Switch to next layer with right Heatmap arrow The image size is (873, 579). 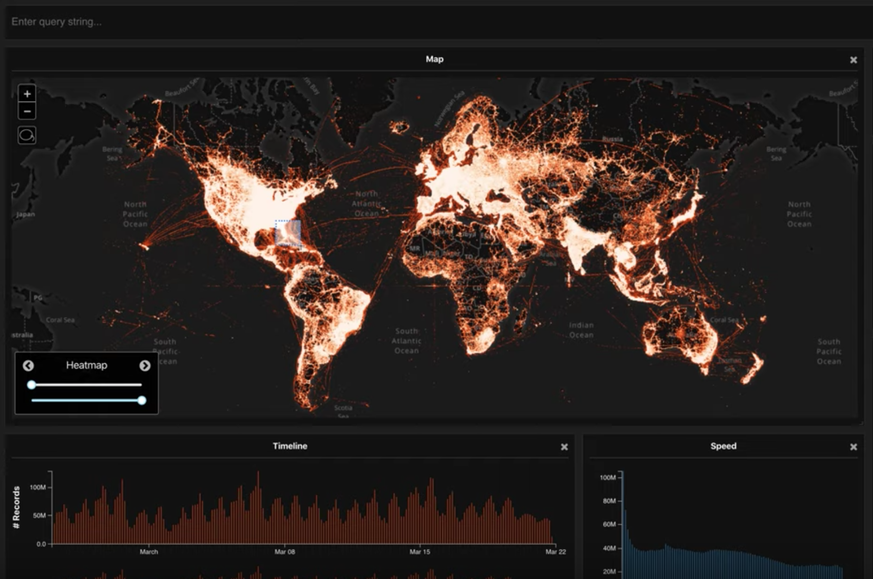(x=145, y=366)
